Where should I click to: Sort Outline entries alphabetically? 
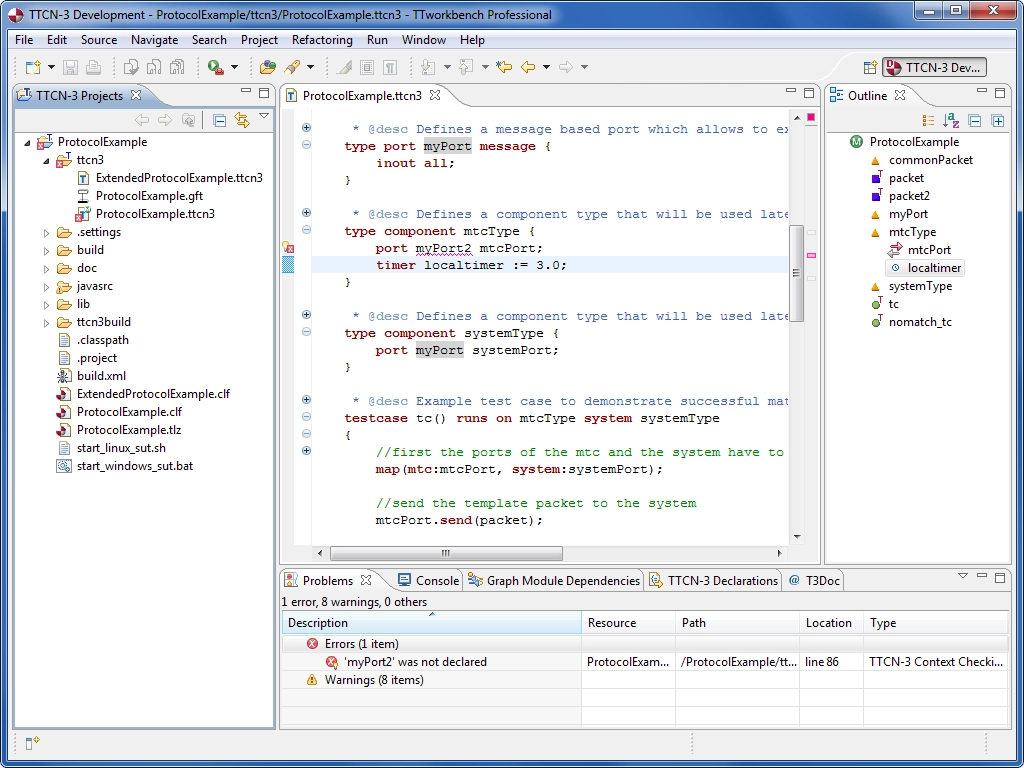click(951, 120)
